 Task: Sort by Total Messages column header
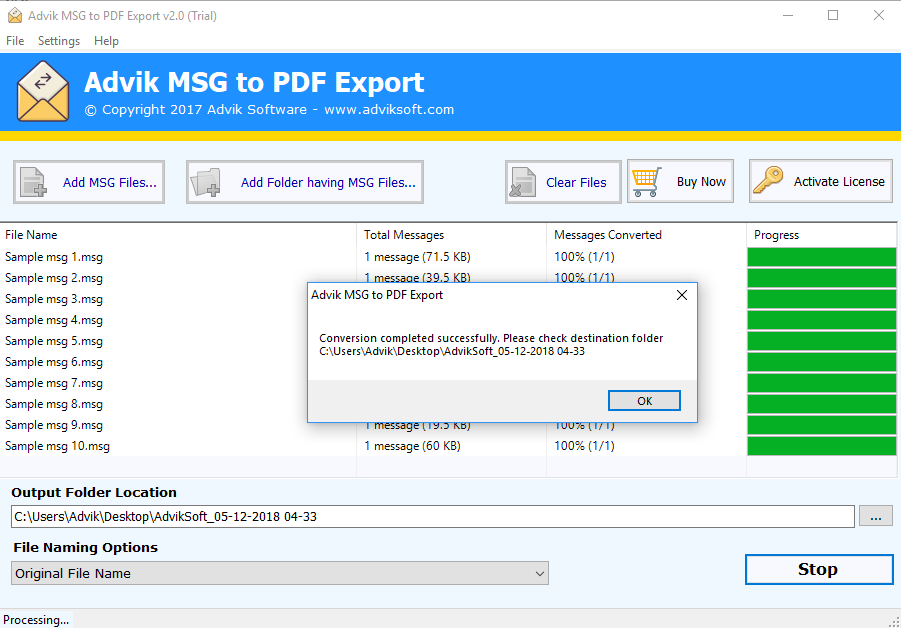point(451,235)
